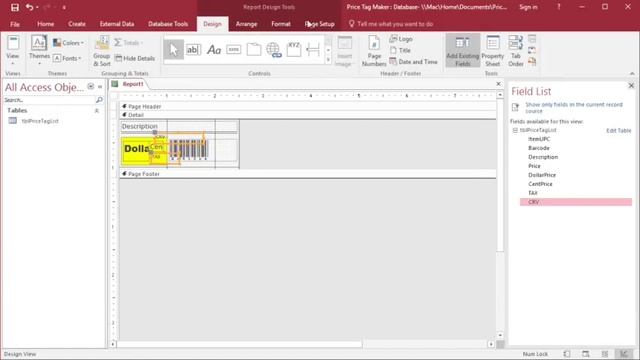The height and width of the screenshot is (360, 640).
Task: Select the DollarPrice field
Action: click(542, 175)
